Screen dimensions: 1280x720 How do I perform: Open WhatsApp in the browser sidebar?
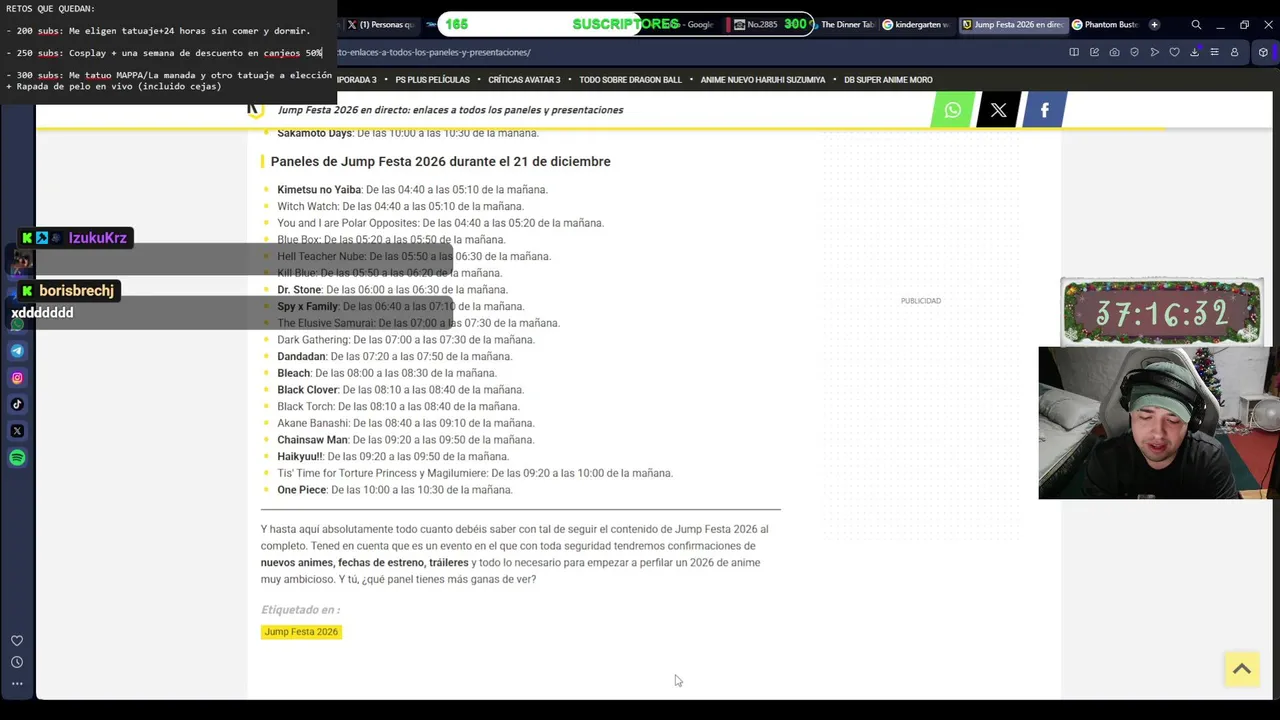17,325
